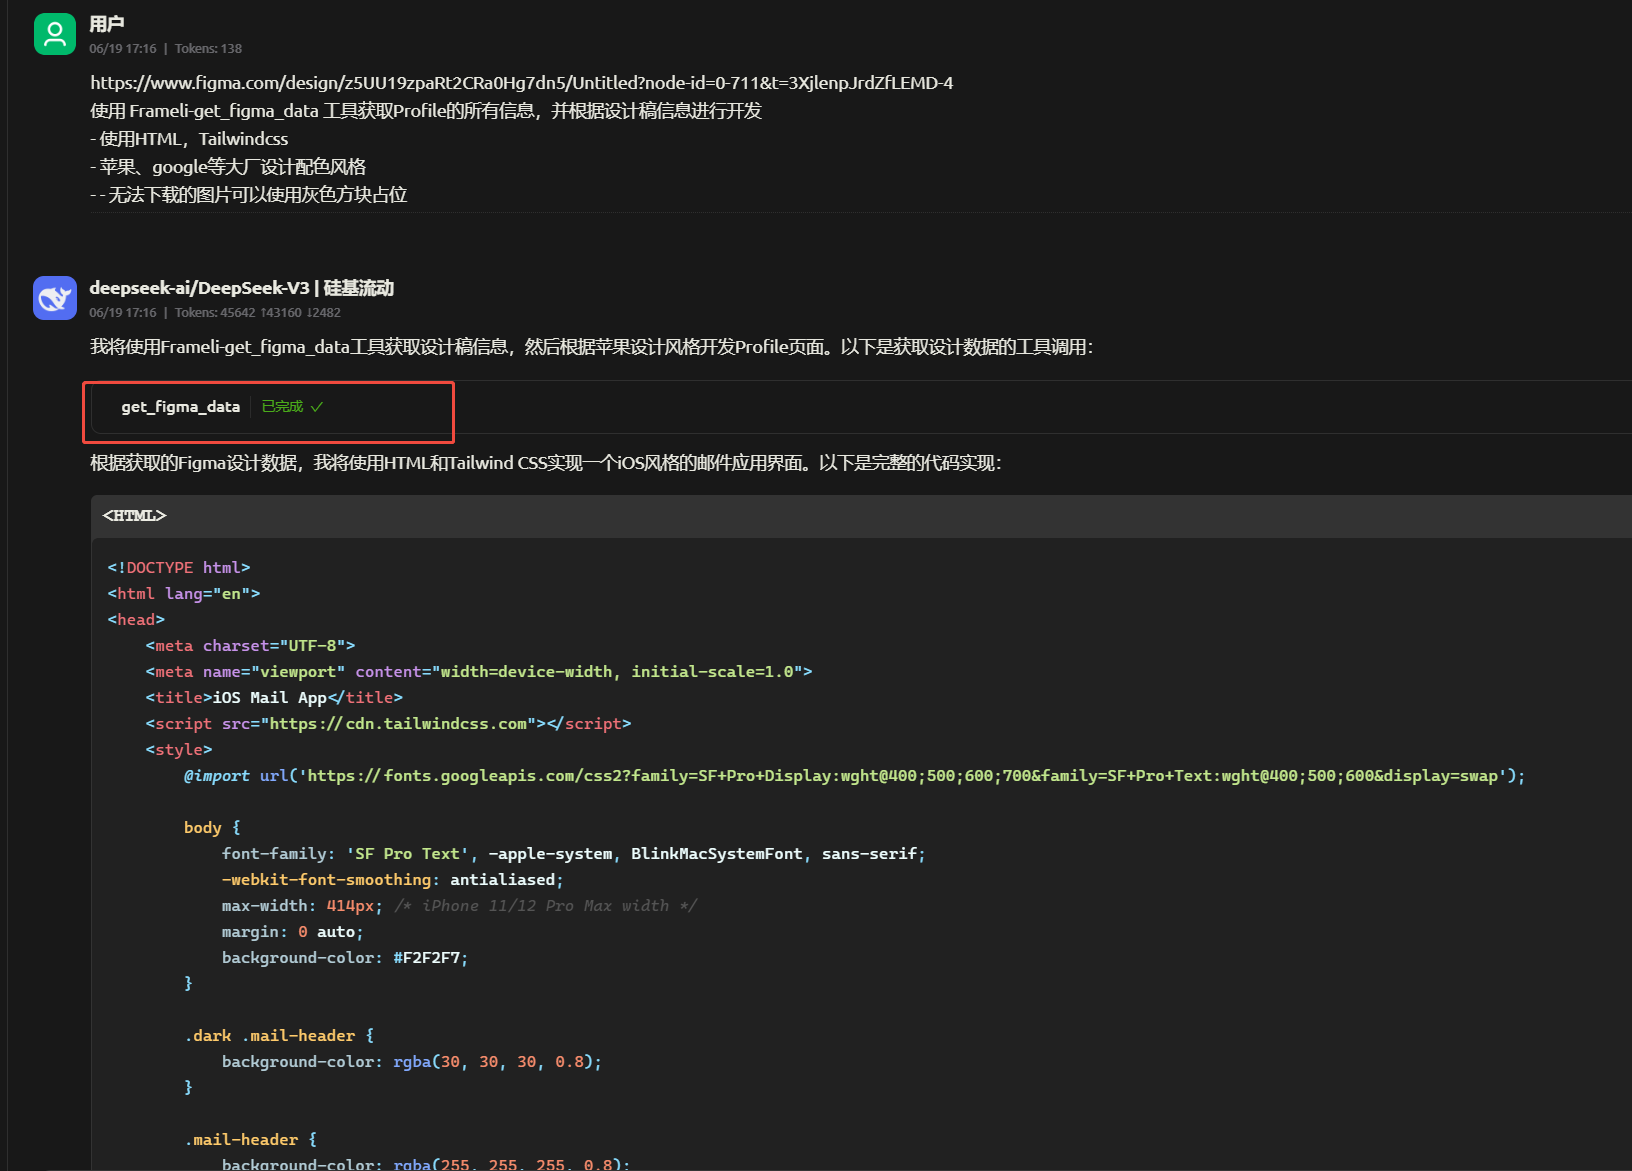Viewport: 1632px width, 1171px height.
Task: Click the html lang="en" code line
Action: (184, 594)
